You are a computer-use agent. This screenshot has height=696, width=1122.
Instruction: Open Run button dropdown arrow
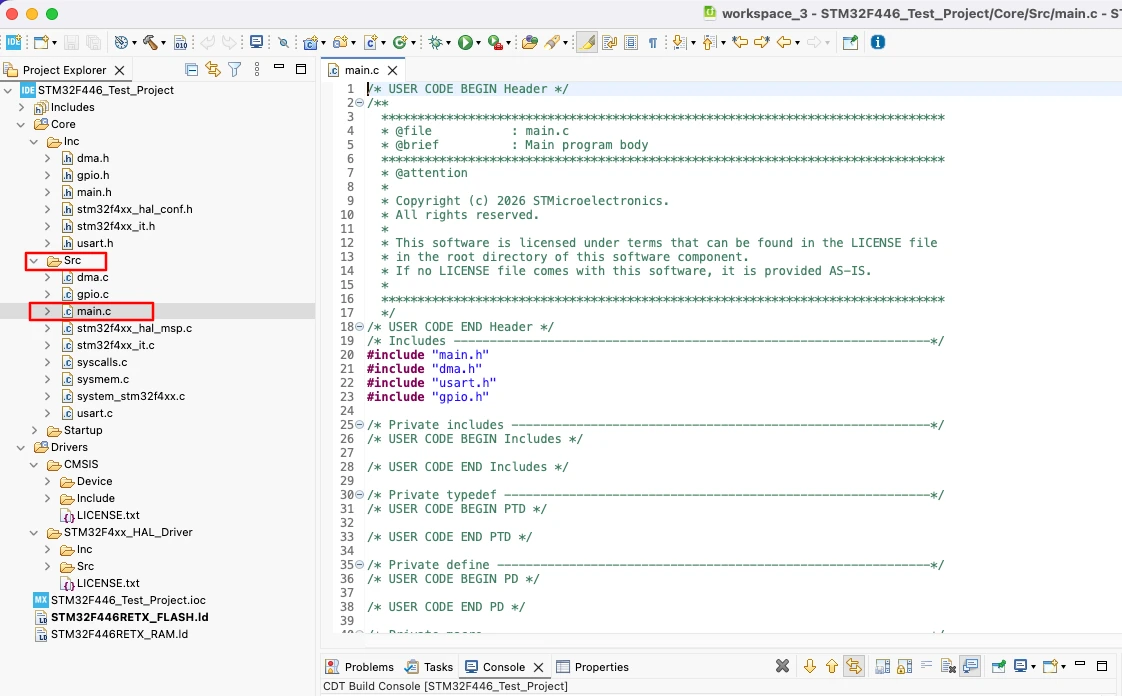[x=478, y=44]
